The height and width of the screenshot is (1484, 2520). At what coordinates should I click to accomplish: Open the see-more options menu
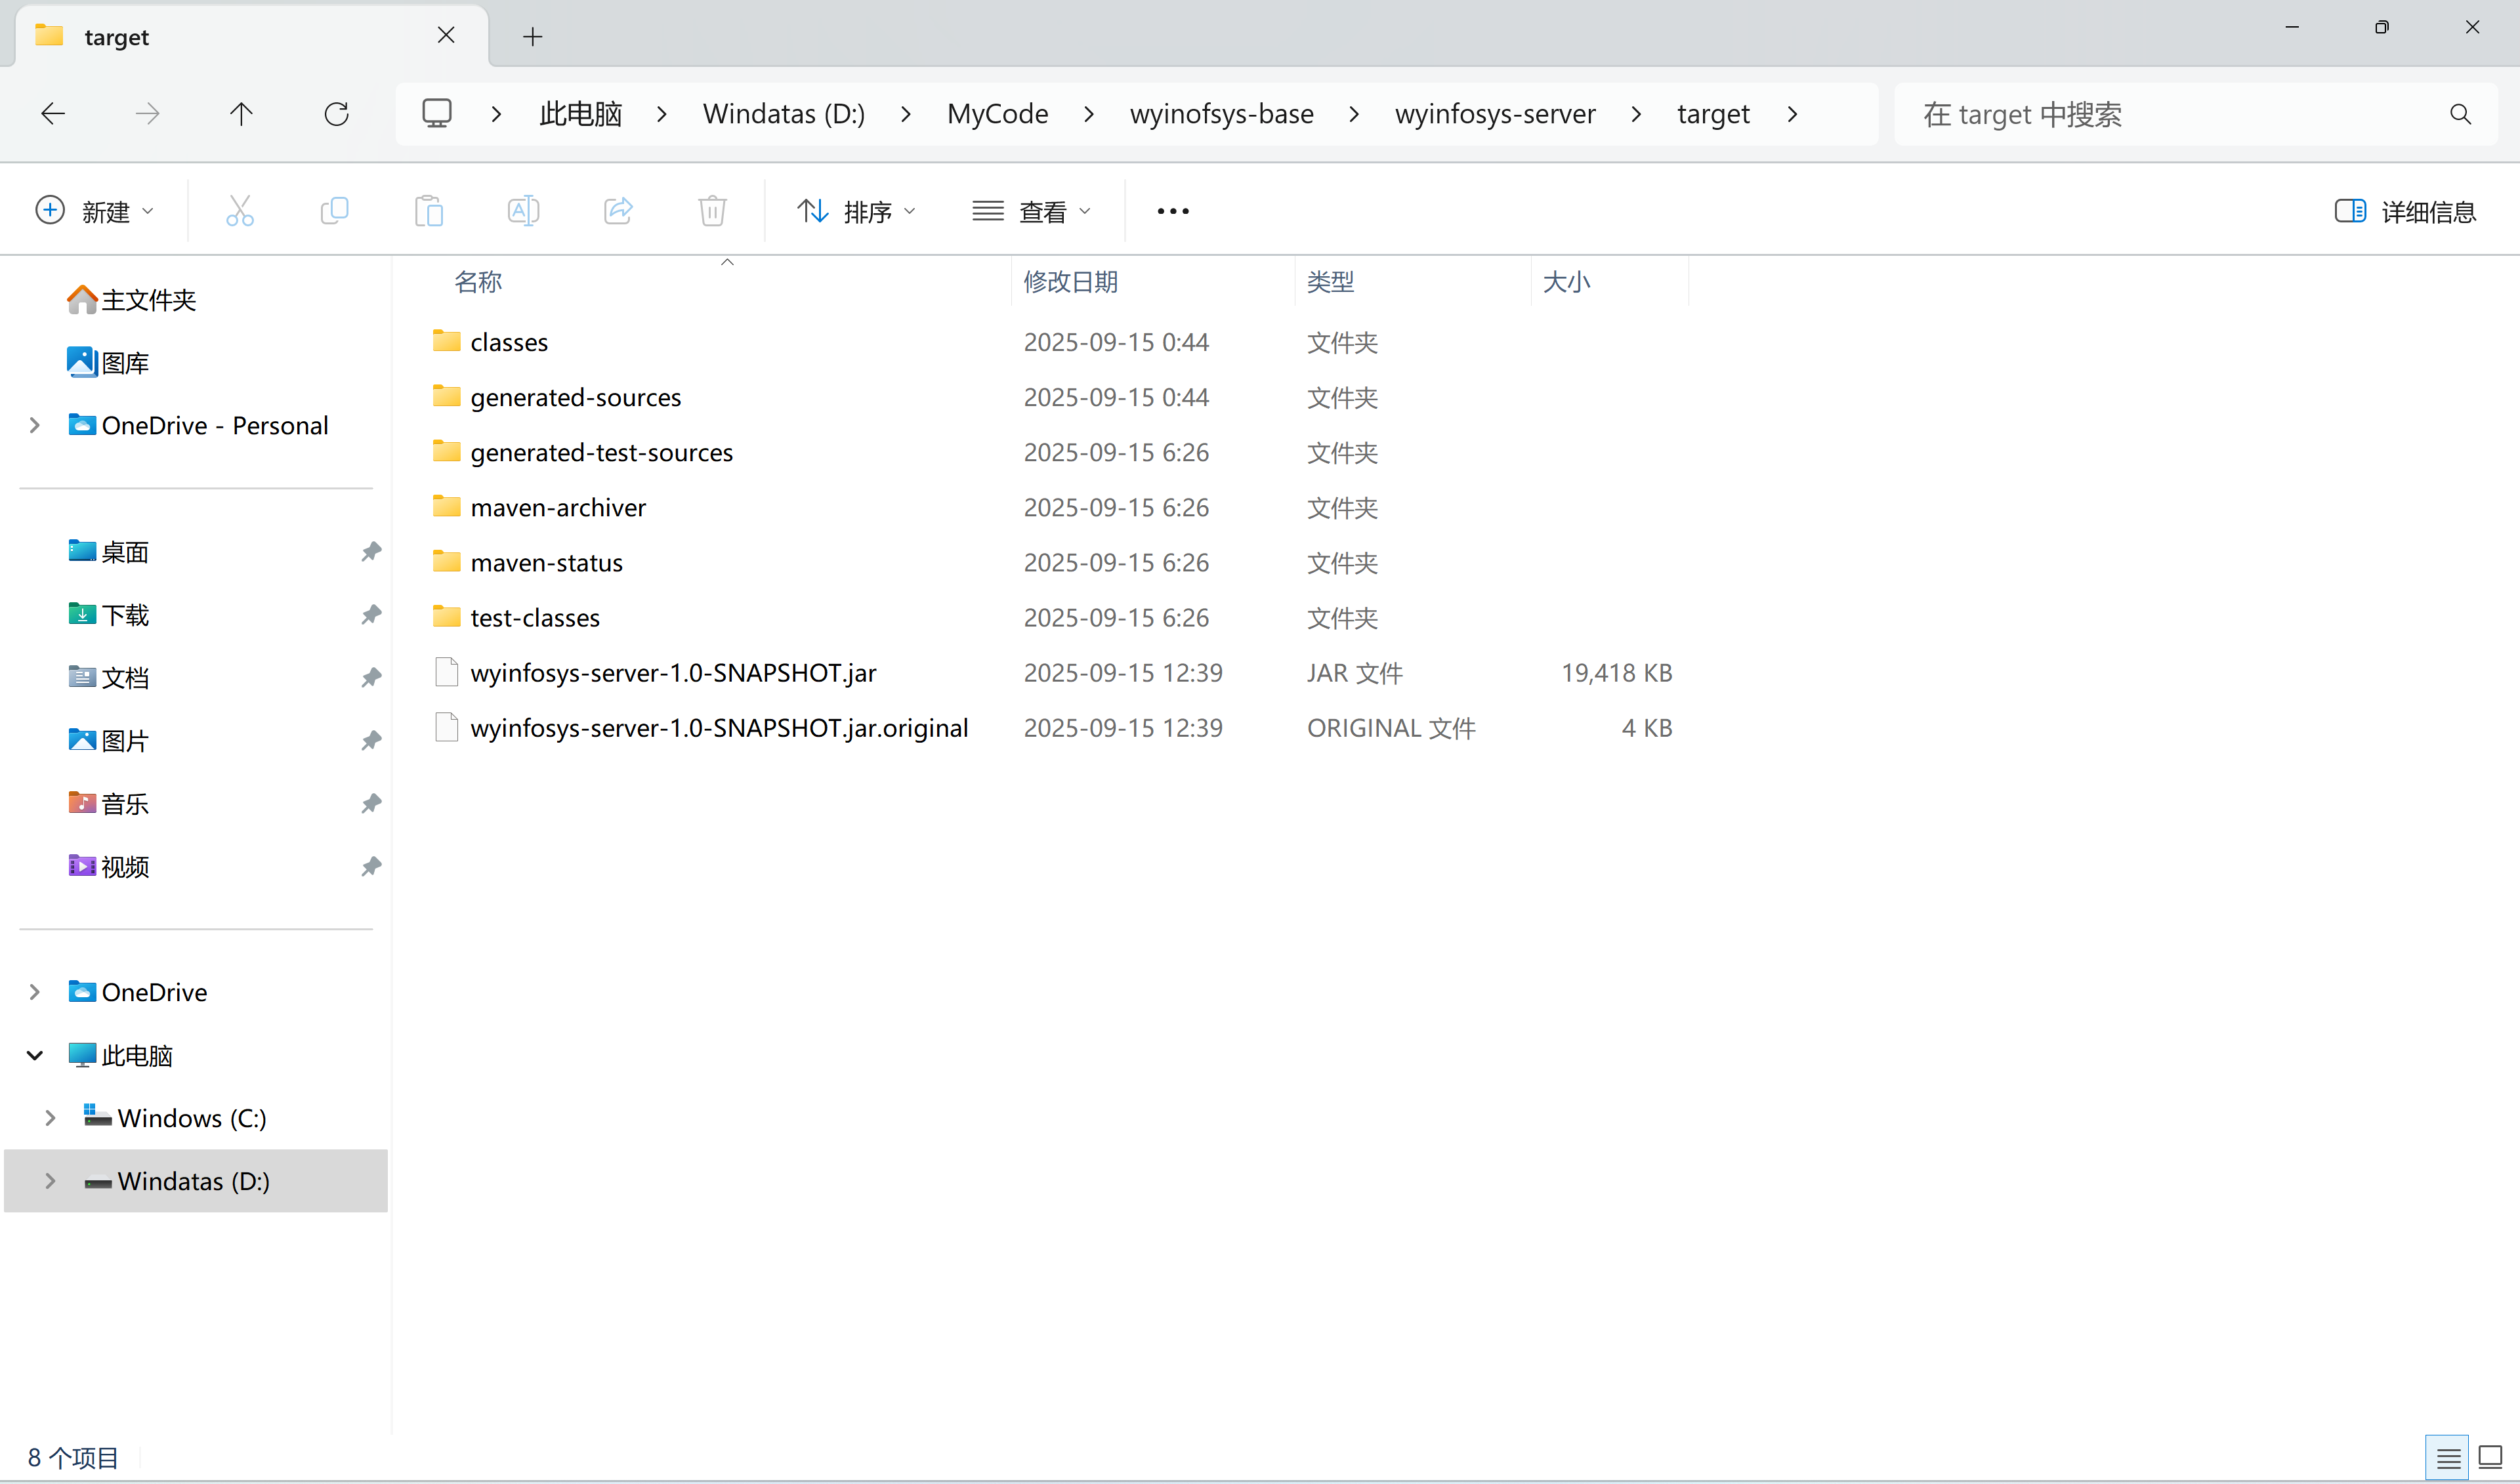click(1171, 210)
